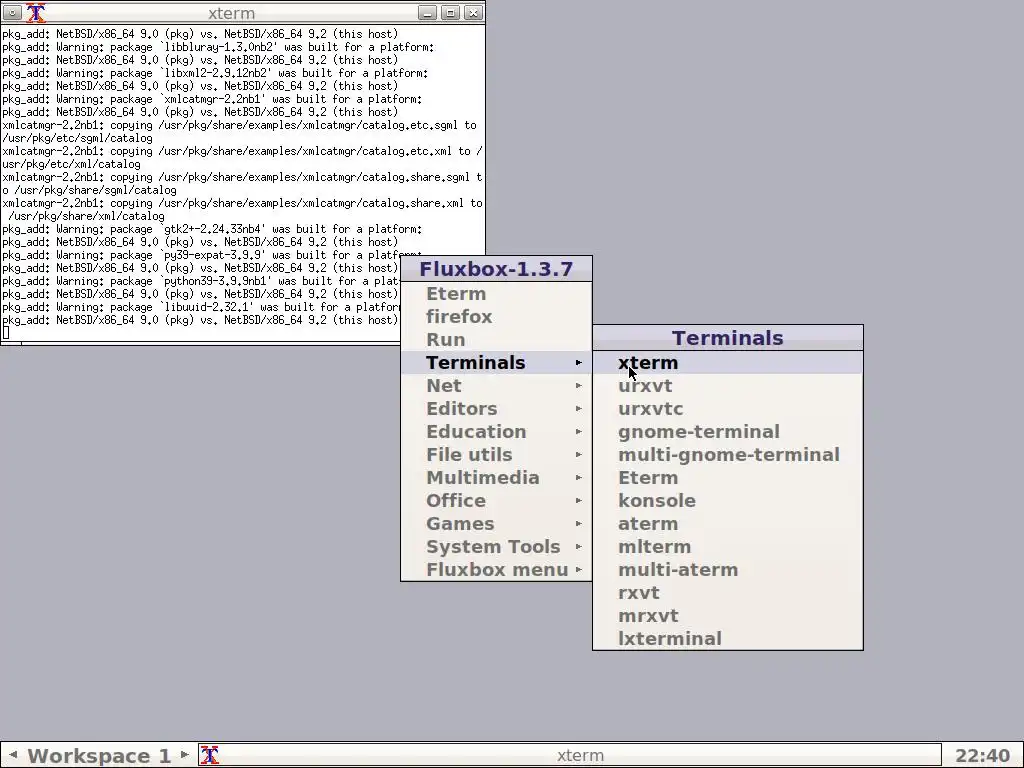The width and height of the screenshot is (1024, 768).
Task: Launch Eterm from Fluxbox root menu
Action: (x=496, y=294)
